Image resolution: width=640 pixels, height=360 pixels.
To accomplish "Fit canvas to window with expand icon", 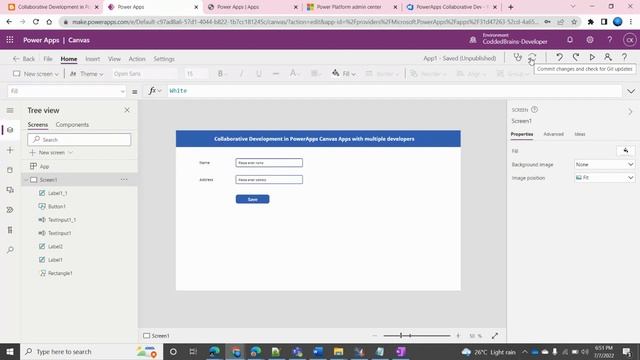I will click(495, 336).
